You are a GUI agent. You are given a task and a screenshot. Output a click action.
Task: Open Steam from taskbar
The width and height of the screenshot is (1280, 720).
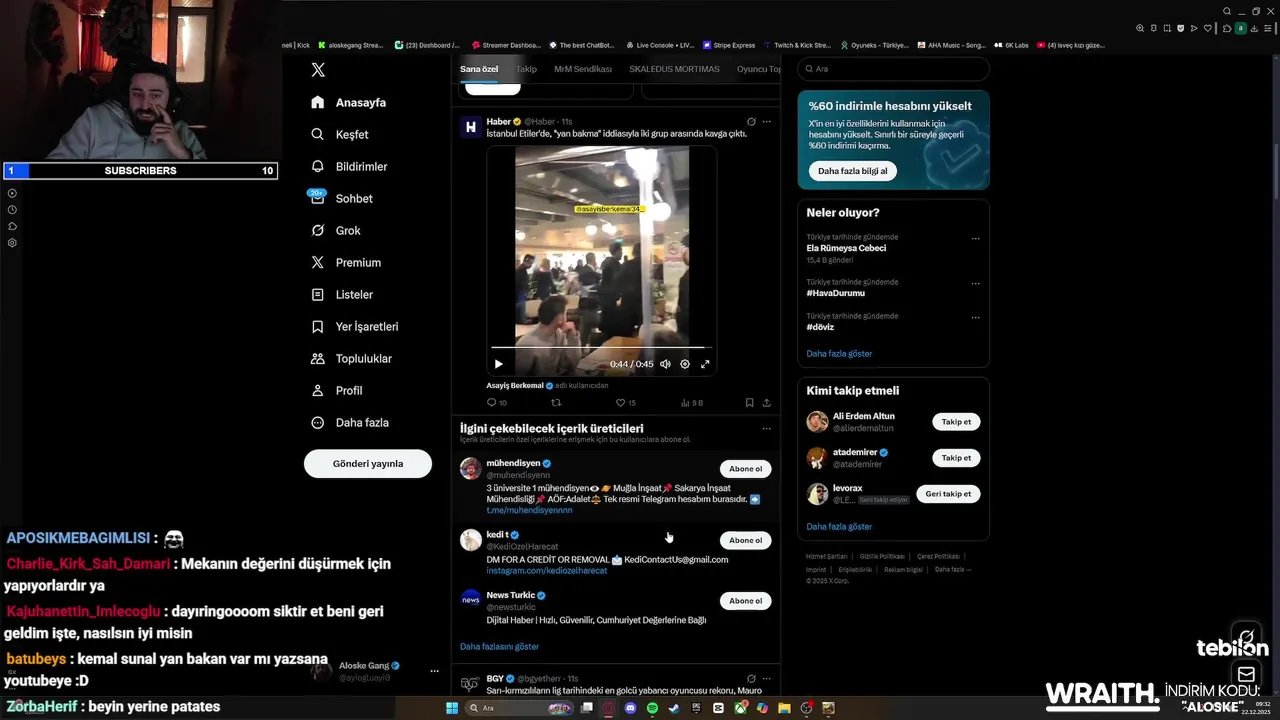[674, 708]
